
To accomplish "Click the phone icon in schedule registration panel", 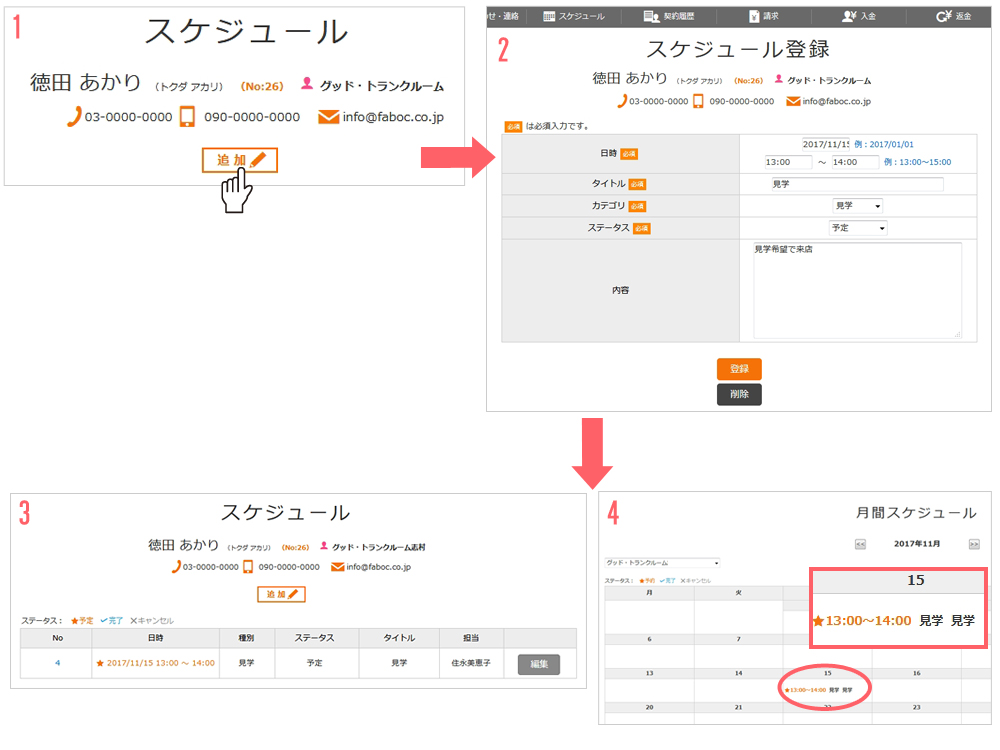I will pyautogui.click(x=622, y=101).
